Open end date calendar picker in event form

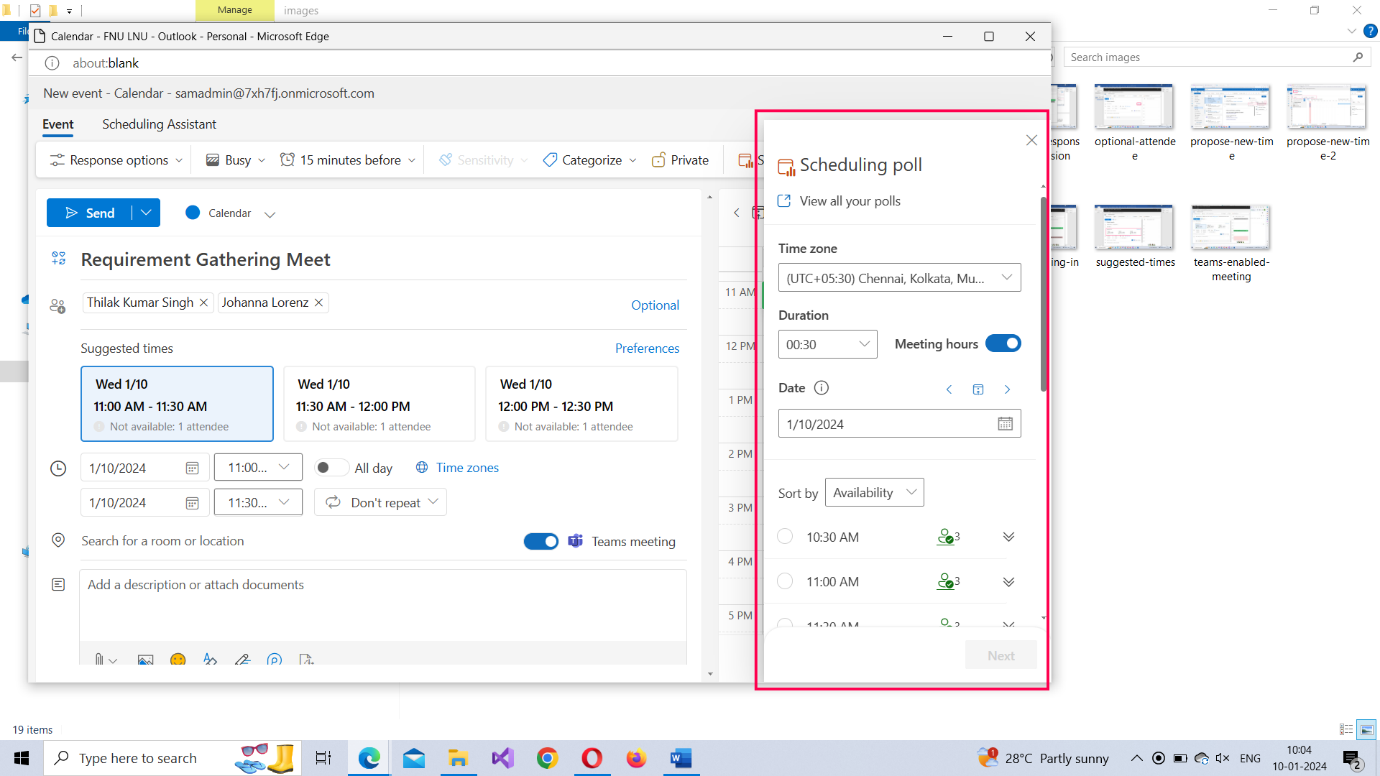click(192, 503)
